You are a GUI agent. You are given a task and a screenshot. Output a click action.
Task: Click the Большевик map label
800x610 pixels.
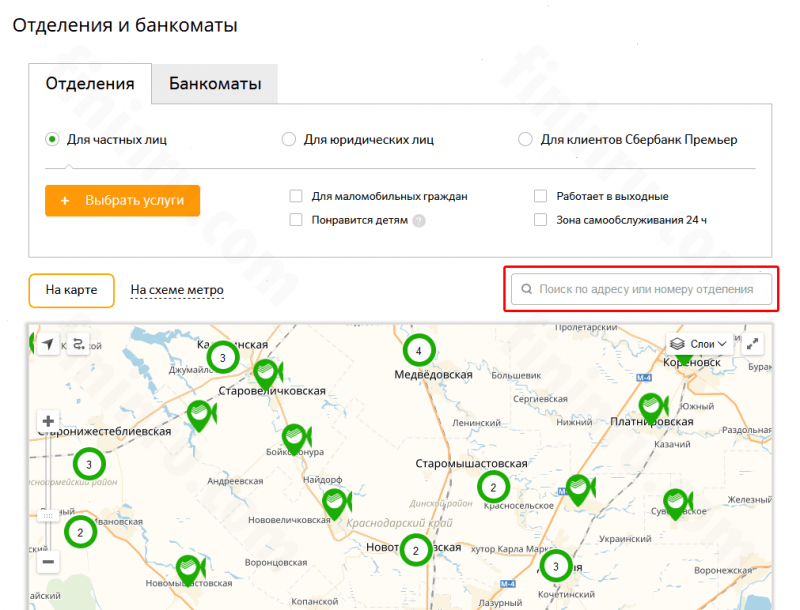point(516,375)
